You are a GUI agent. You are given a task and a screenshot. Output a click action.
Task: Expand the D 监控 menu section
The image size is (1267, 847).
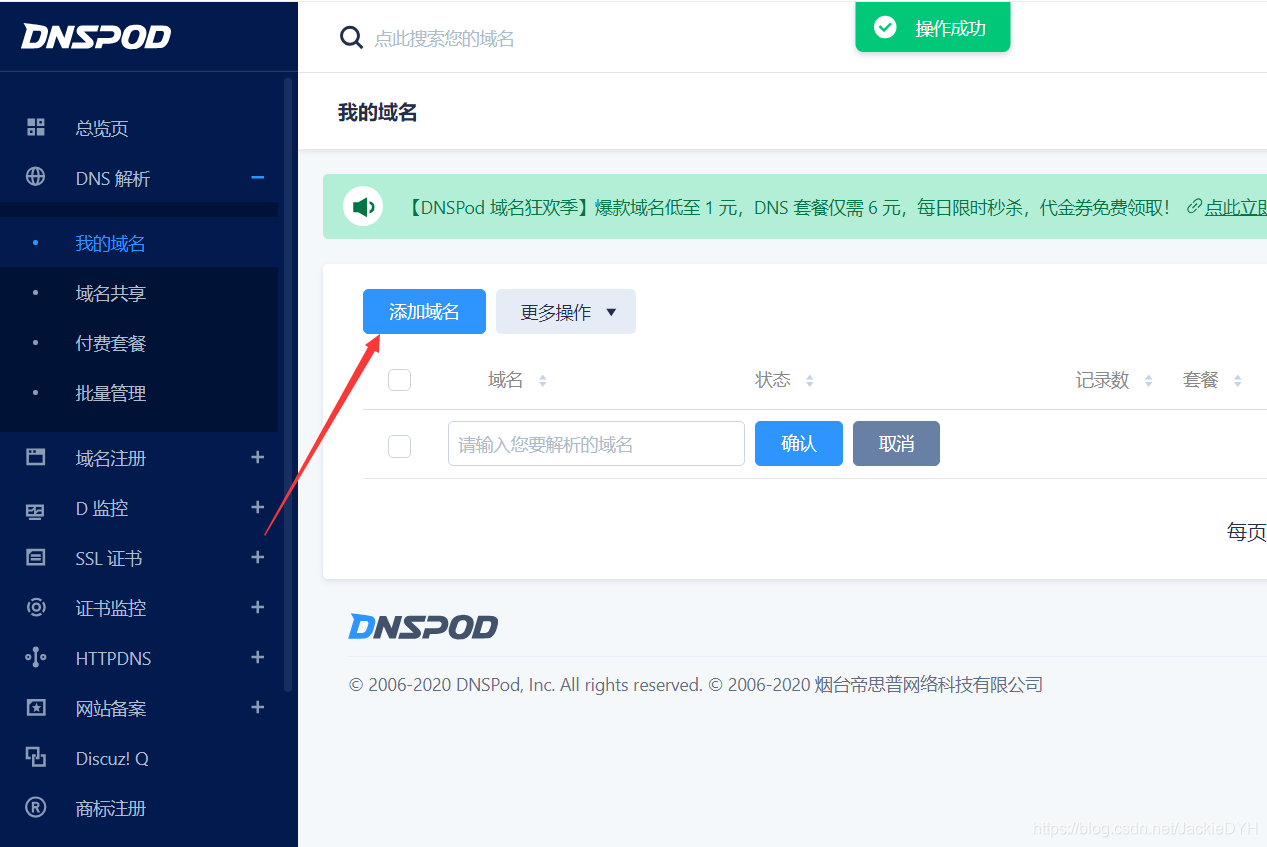tap(258, 507)
